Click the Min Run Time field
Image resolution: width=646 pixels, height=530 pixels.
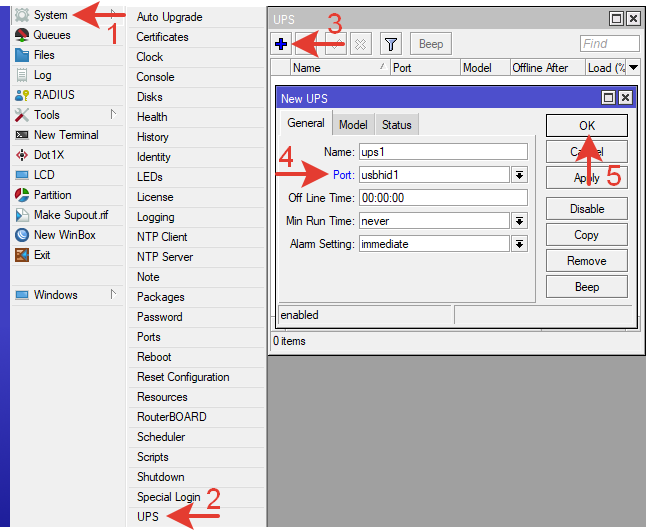pos(435,221)
